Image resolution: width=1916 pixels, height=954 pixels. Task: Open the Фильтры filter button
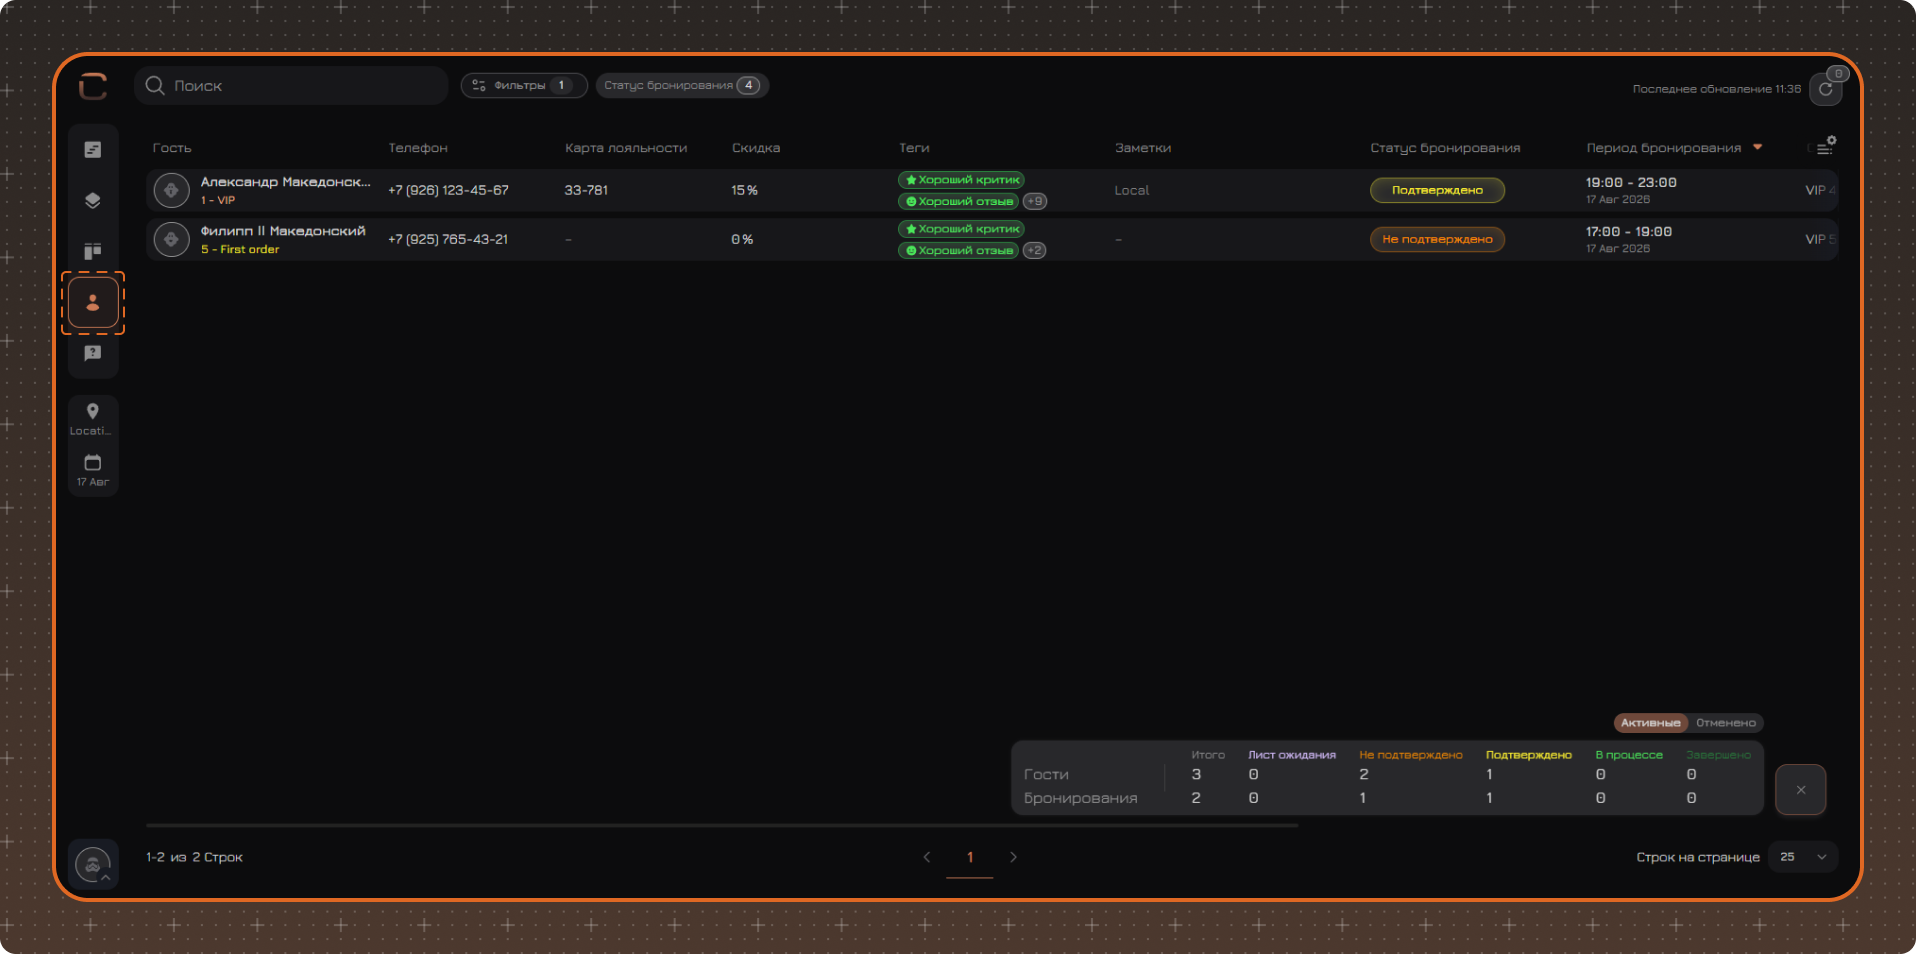(523, 86)
